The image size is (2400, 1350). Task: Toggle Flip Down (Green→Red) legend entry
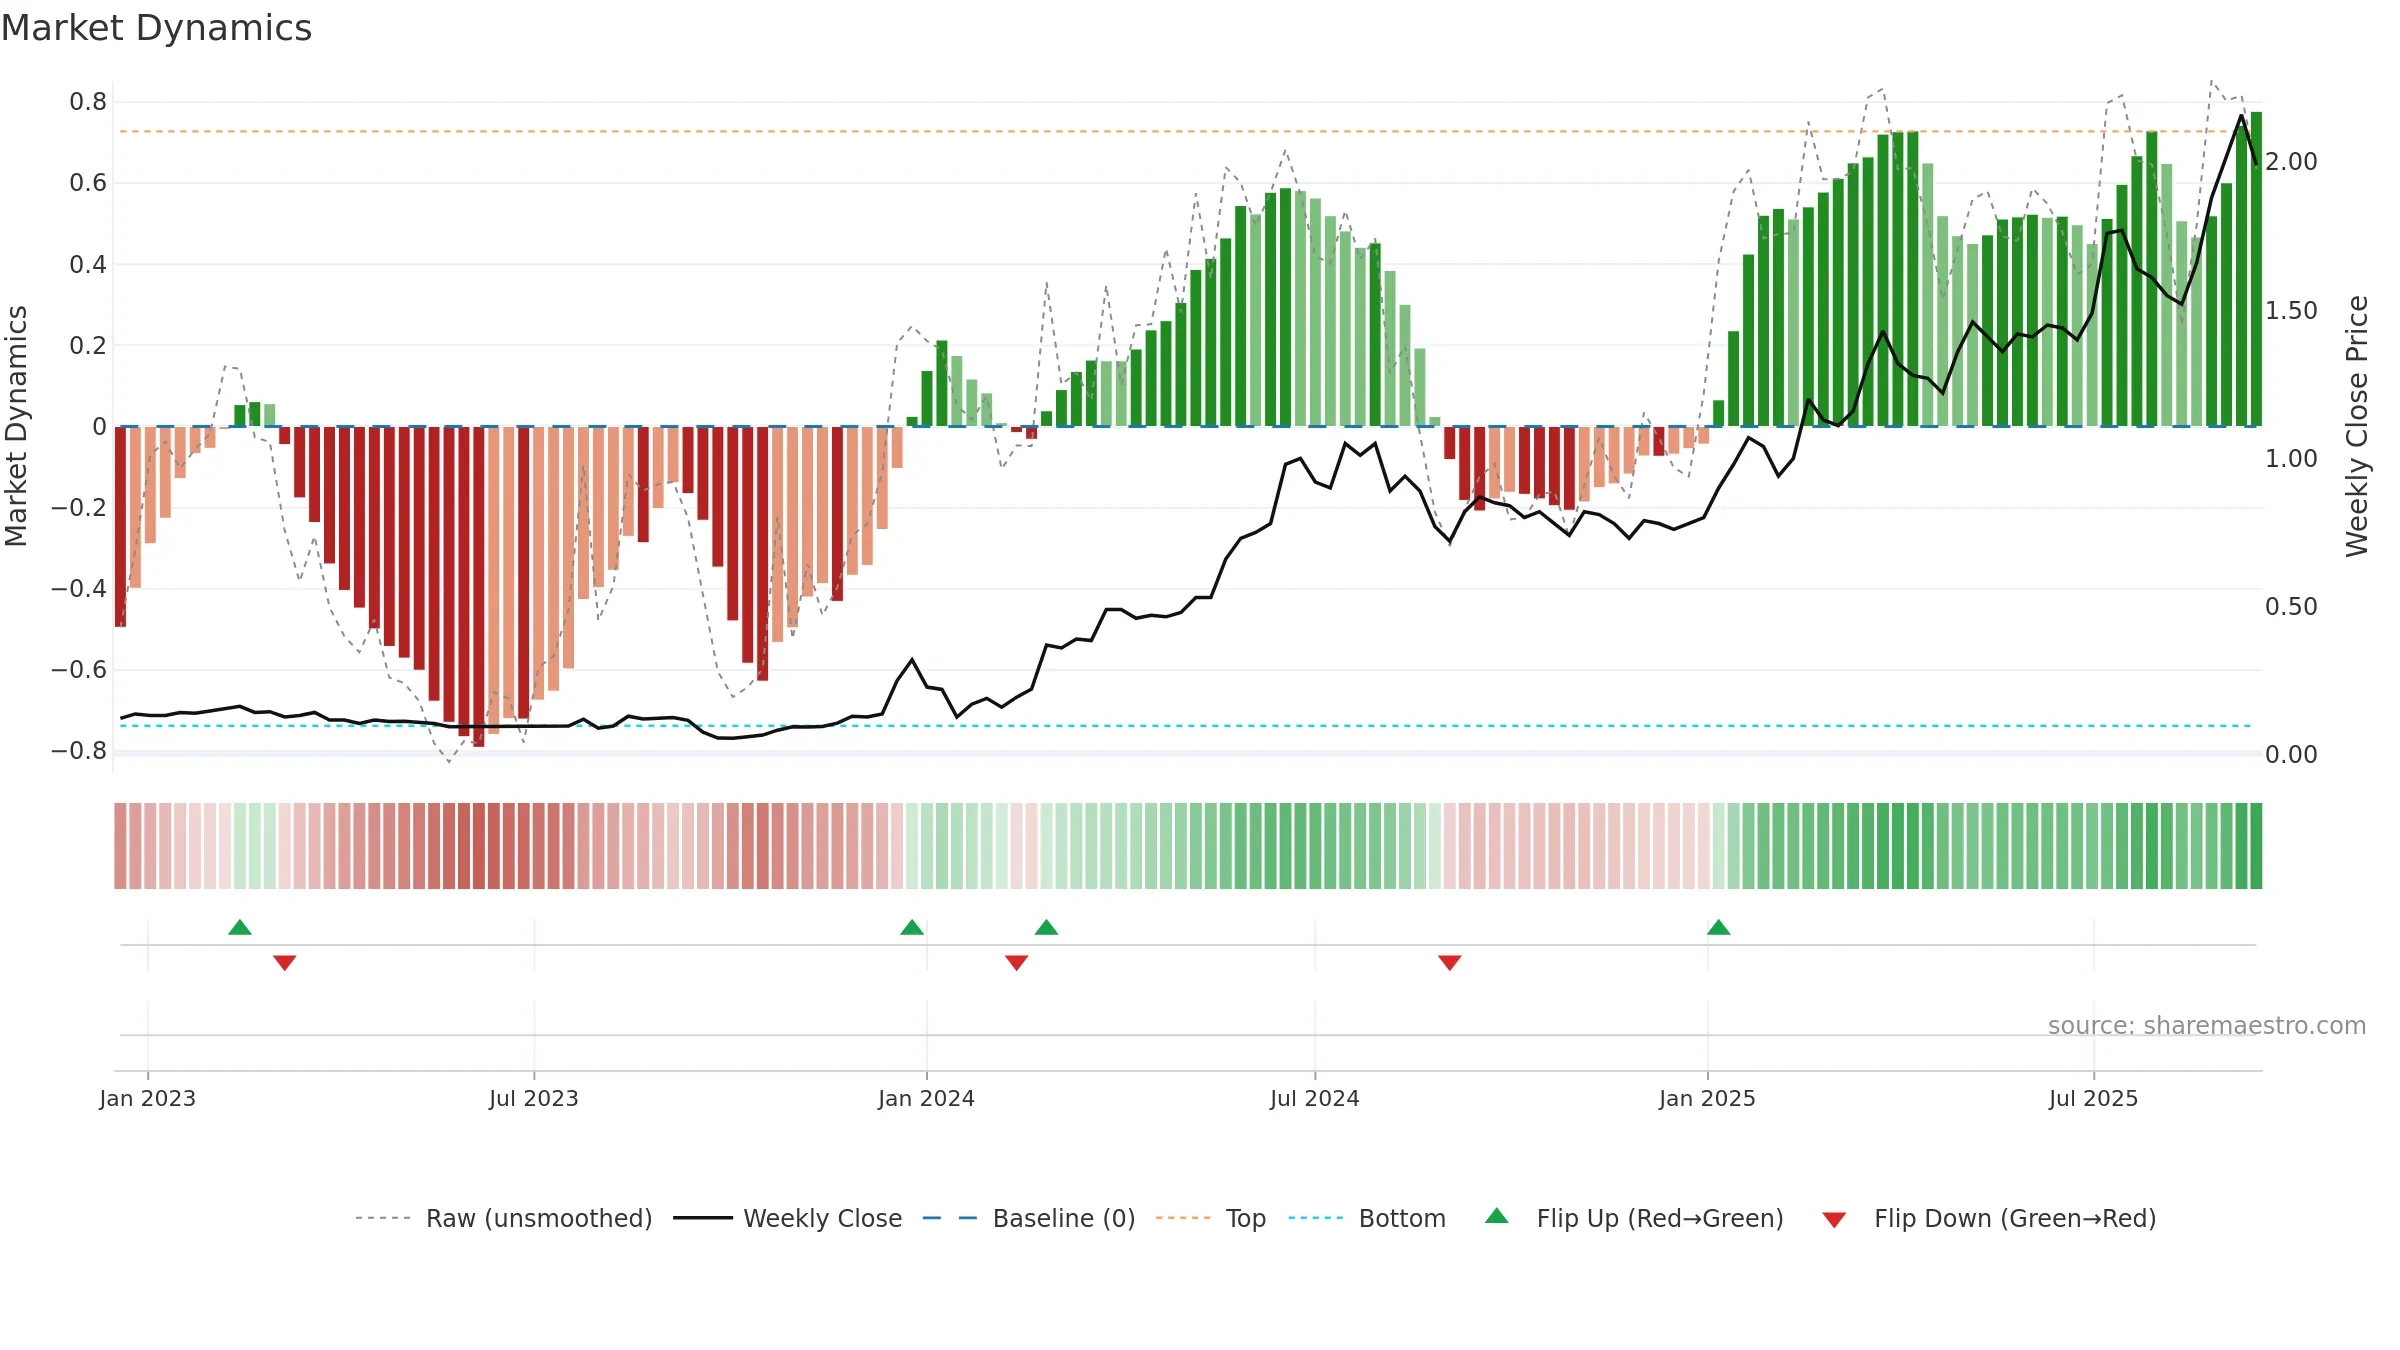click(1989, 1218)
